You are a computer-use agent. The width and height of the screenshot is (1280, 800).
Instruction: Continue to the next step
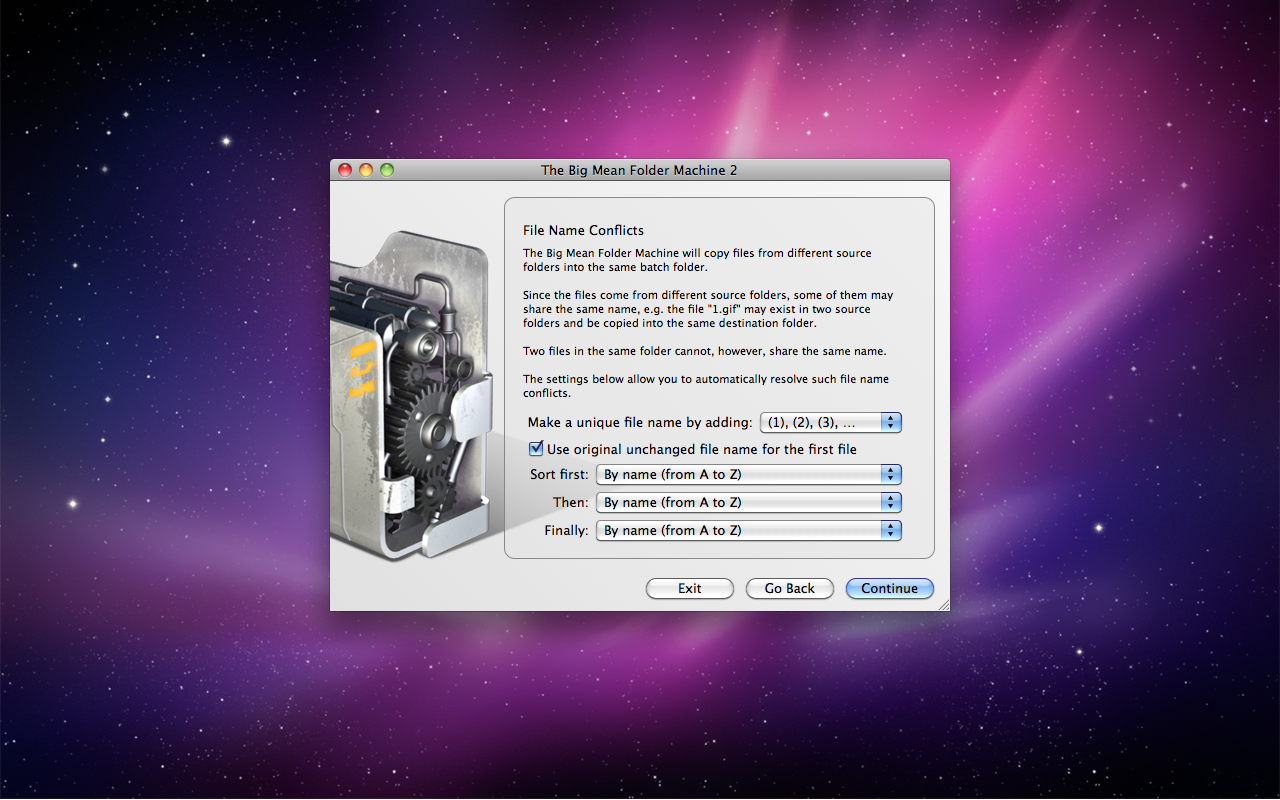coord(890,588)
